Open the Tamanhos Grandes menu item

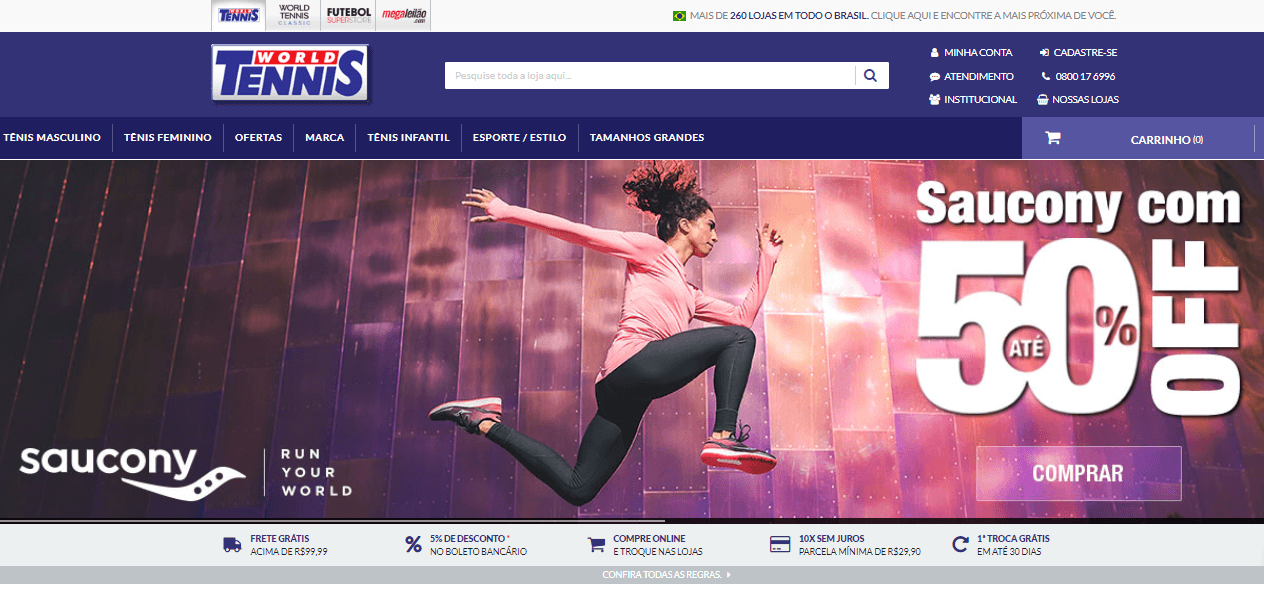coord(647,138)
